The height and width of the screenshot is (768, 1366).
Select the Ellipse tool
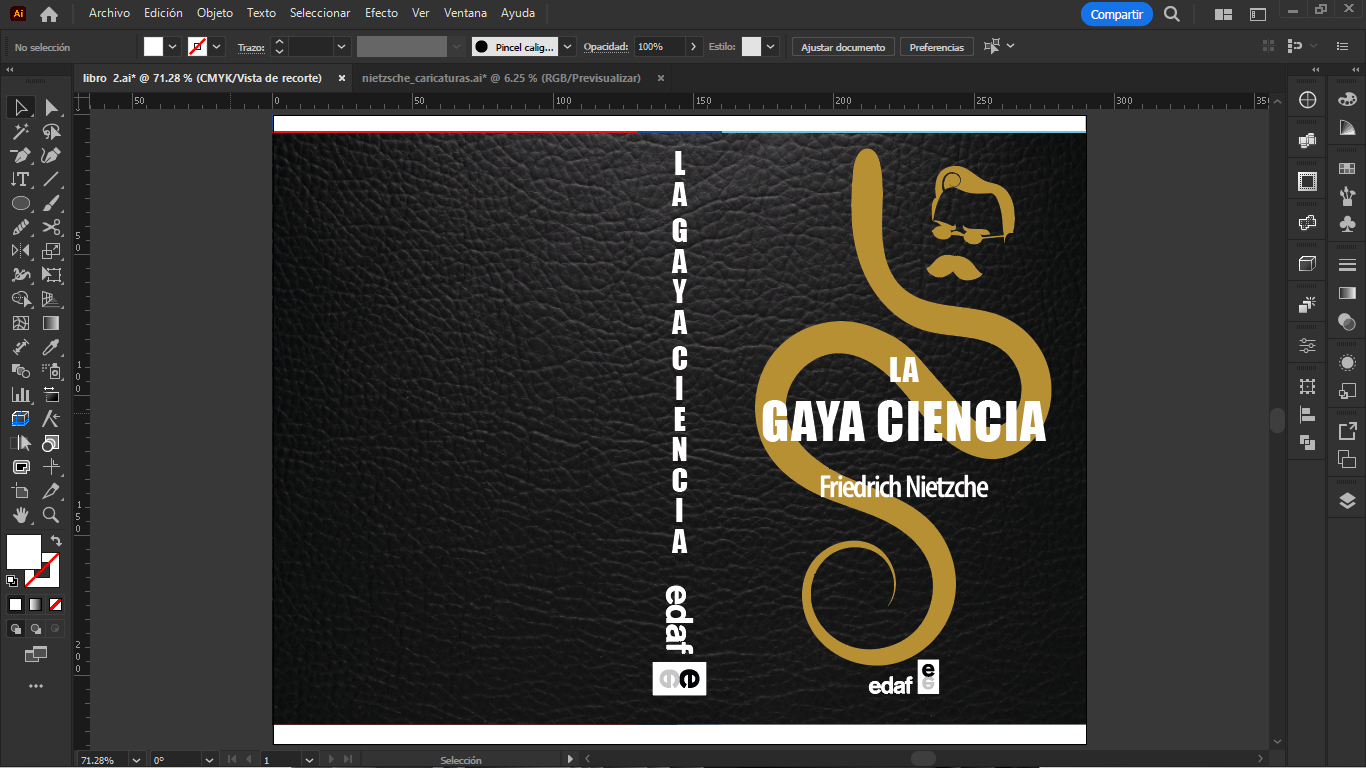click(21, 203)
